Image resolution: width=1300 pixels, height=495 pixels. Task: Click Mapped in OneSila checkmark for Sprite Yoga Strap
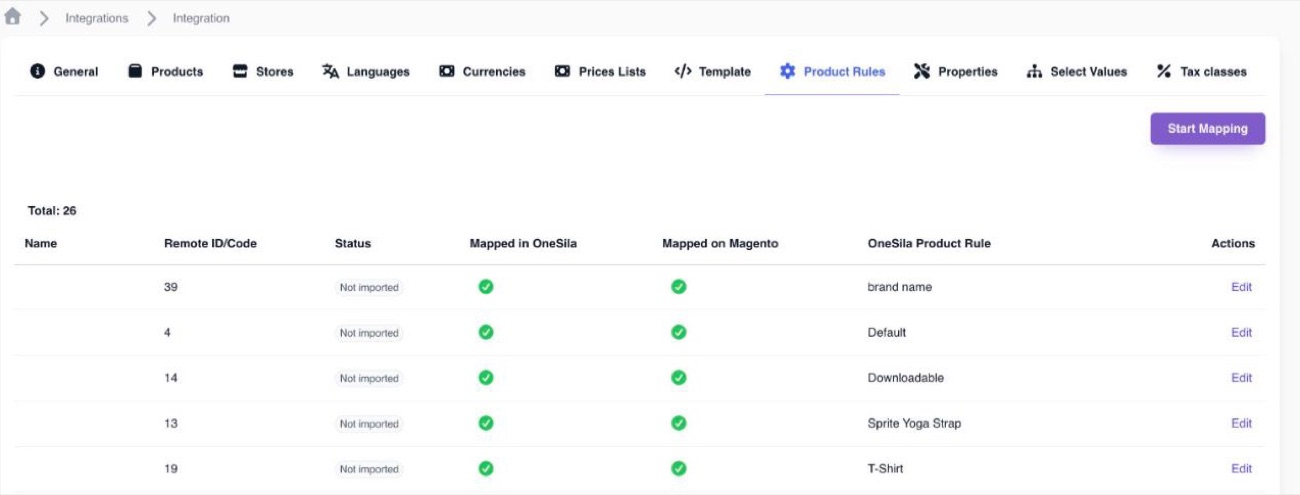pyautogui.click(x=486, y=423)
